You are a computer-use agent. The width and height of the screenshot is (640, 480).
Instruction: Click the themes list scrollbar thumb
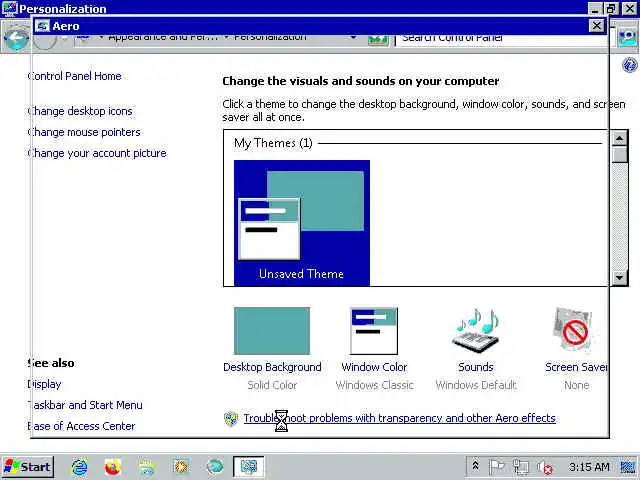click(x=620, y=155)
